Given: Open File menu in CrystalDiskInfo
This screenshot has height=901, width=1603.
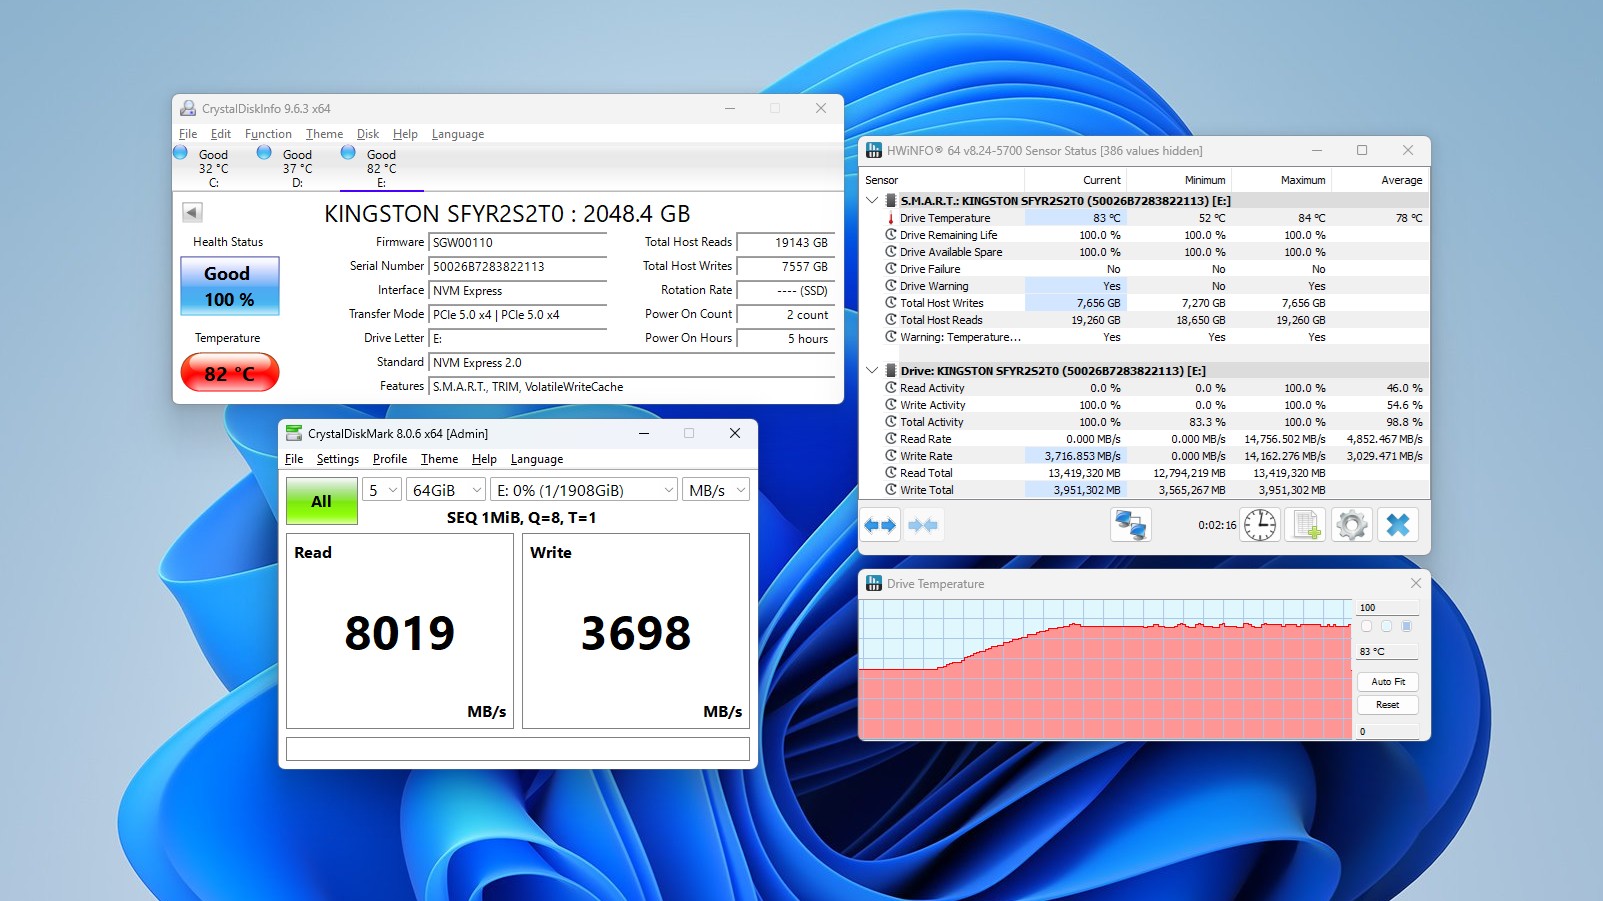Looking at the screenshot, I should pyautogui.click(x=188, y=134).
